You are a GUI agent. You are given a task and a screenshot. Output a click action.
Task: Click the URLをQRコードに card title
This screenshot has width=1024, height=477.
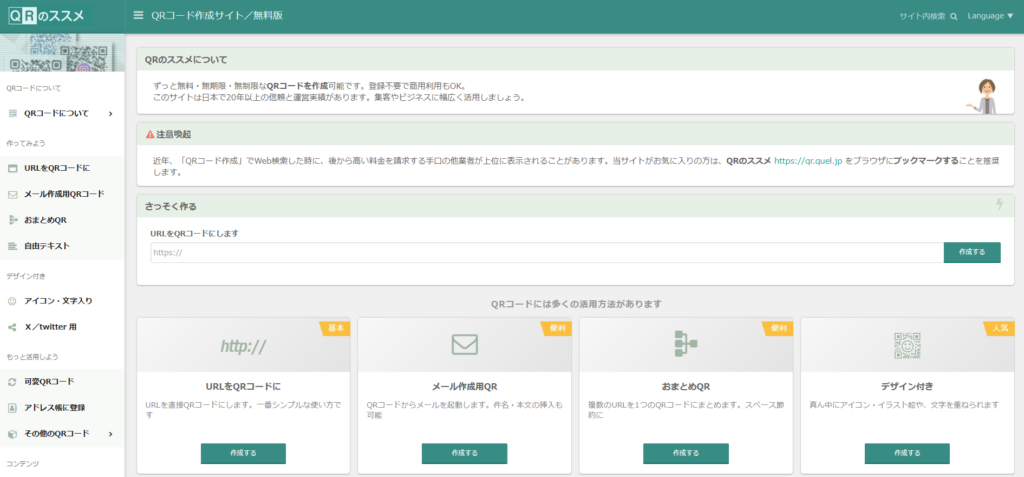click(x=243, y=386)
